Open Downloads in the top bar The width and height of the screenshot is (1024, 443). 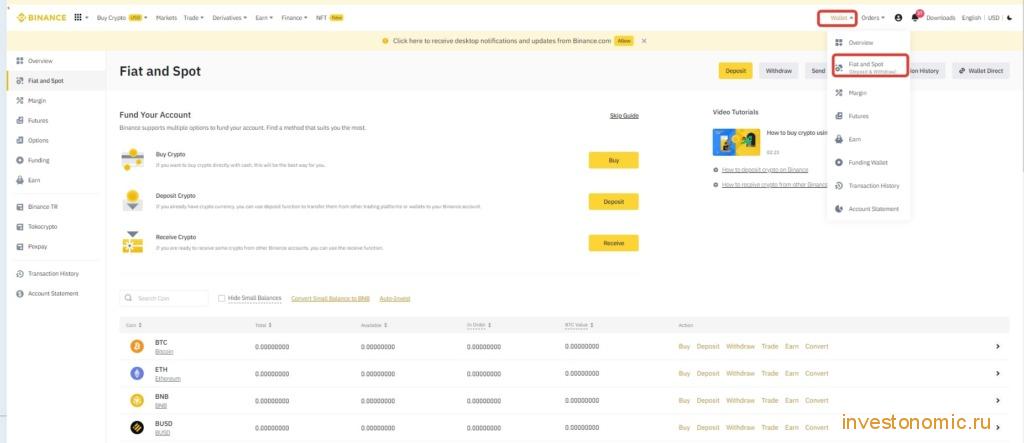(940, 18)
